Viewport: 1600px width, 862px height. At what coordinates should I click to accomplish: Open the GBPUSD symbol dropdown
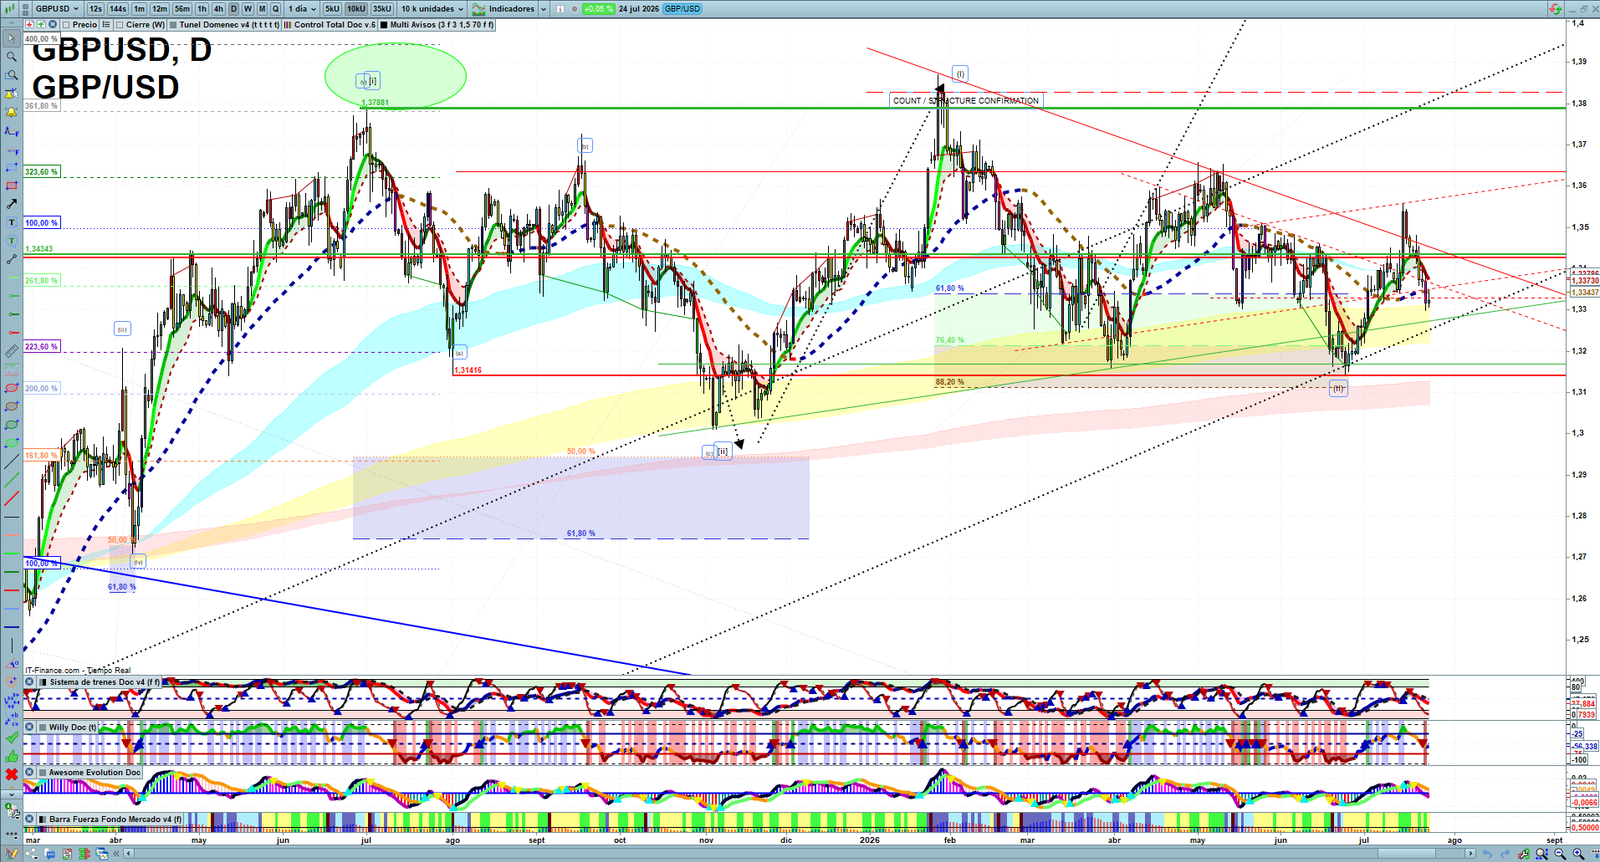(x=57, y=9)
